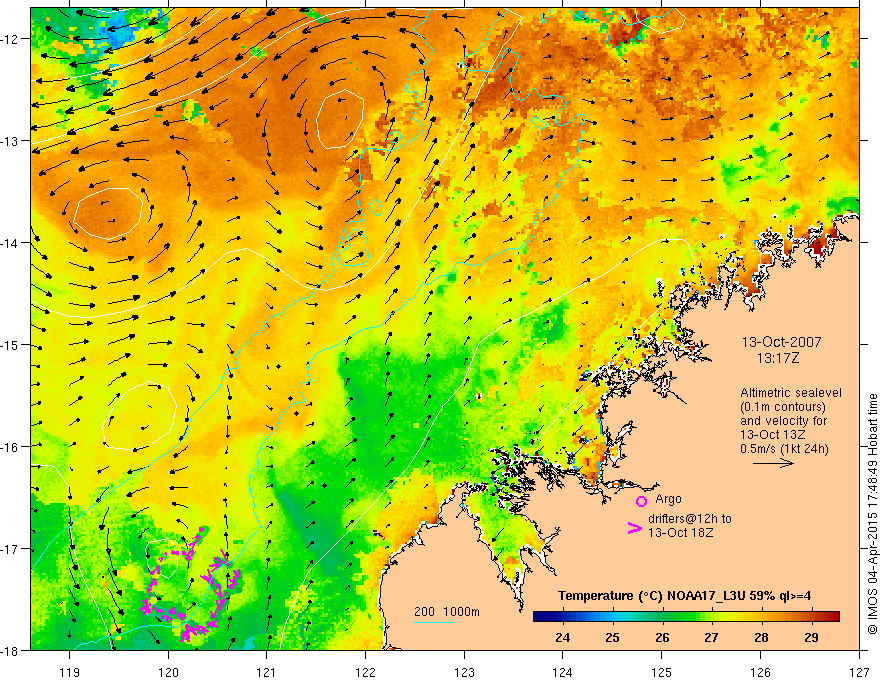The height and width of the screenshot is (680, 880).
Task: Click the longitude axis label 123
Action: click(464, 672)
